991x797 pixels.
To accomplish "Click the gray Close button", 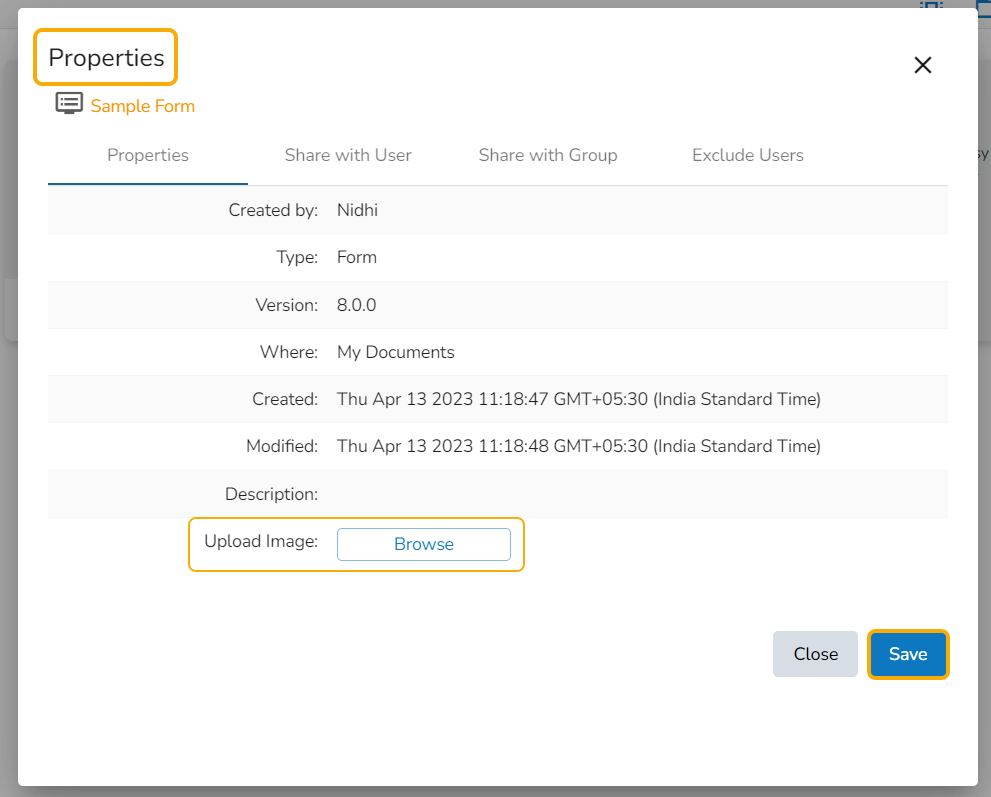I will 815,654.
